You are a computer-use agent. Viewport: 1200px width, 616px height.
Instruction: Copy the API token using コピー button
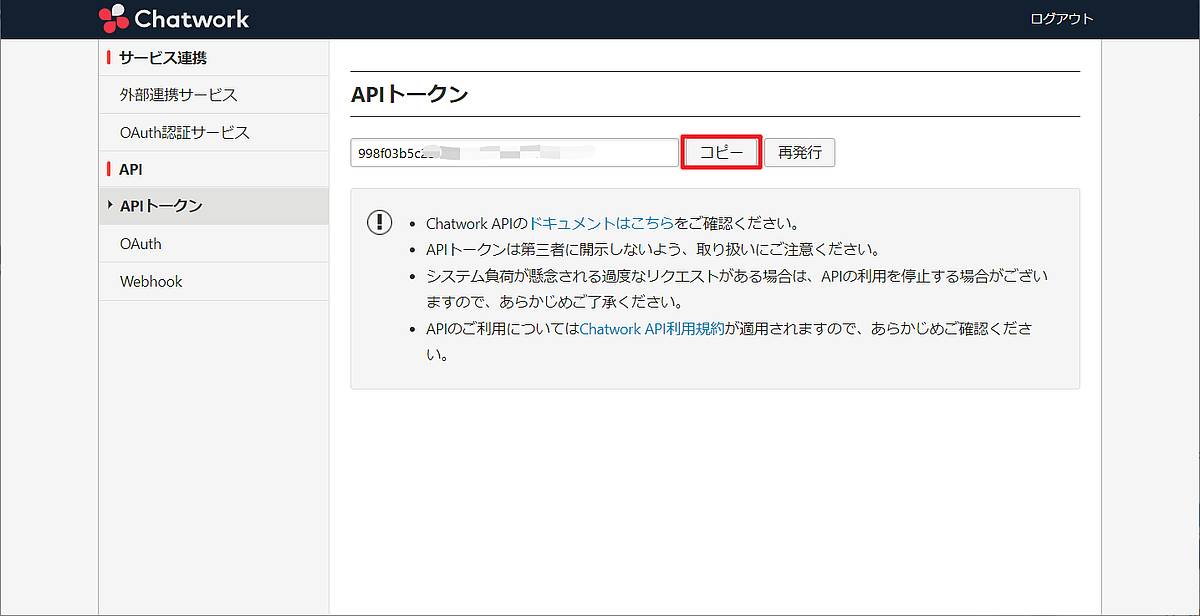(720, 151)
